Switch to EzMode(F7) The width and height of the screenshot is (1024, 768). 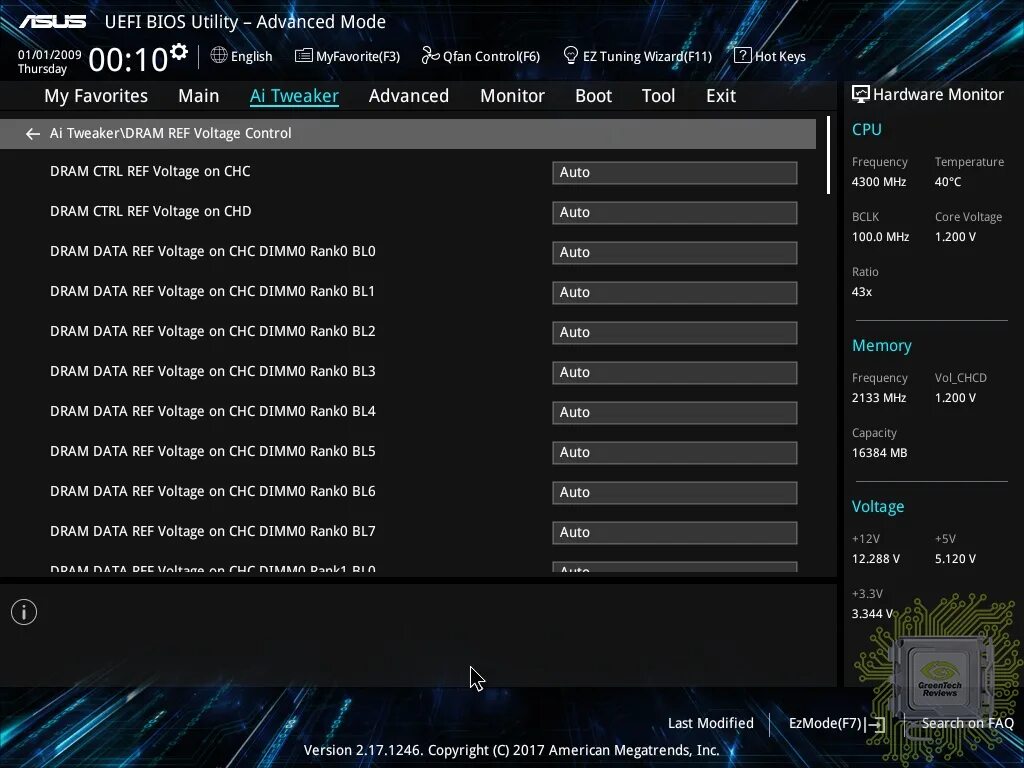click(x=837, y=724)
